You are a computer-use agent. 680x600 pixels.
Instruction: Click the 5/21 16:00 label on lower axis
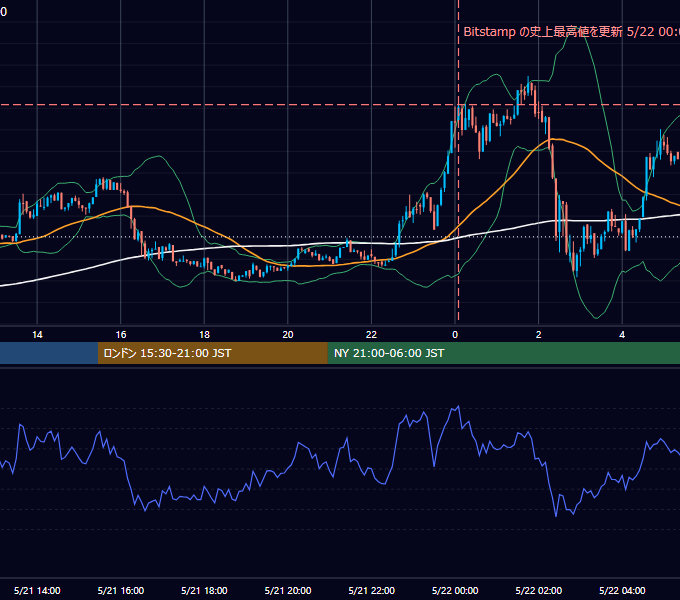coord(121,590)
